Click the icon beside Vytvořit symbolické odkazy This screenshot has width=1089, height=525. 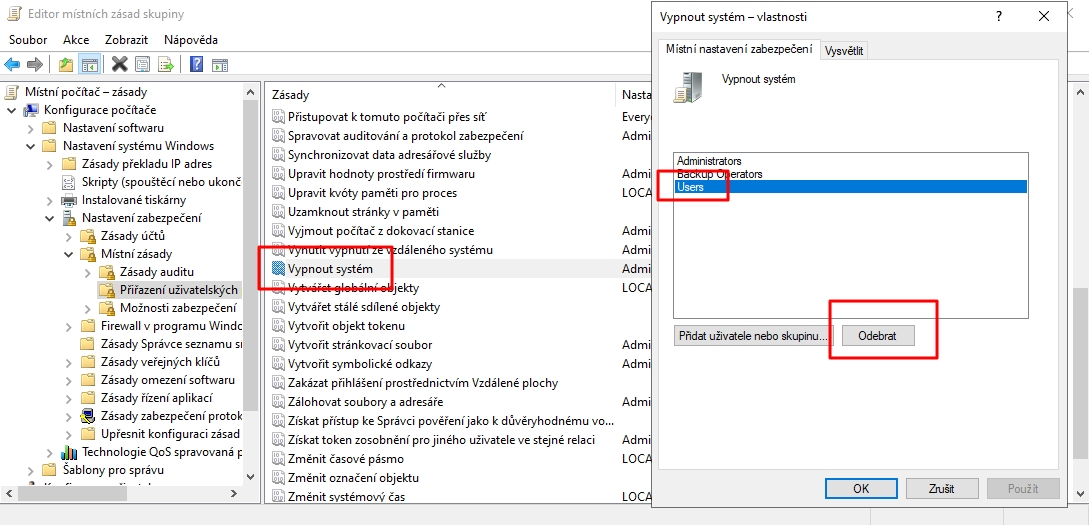pos(278,364)
